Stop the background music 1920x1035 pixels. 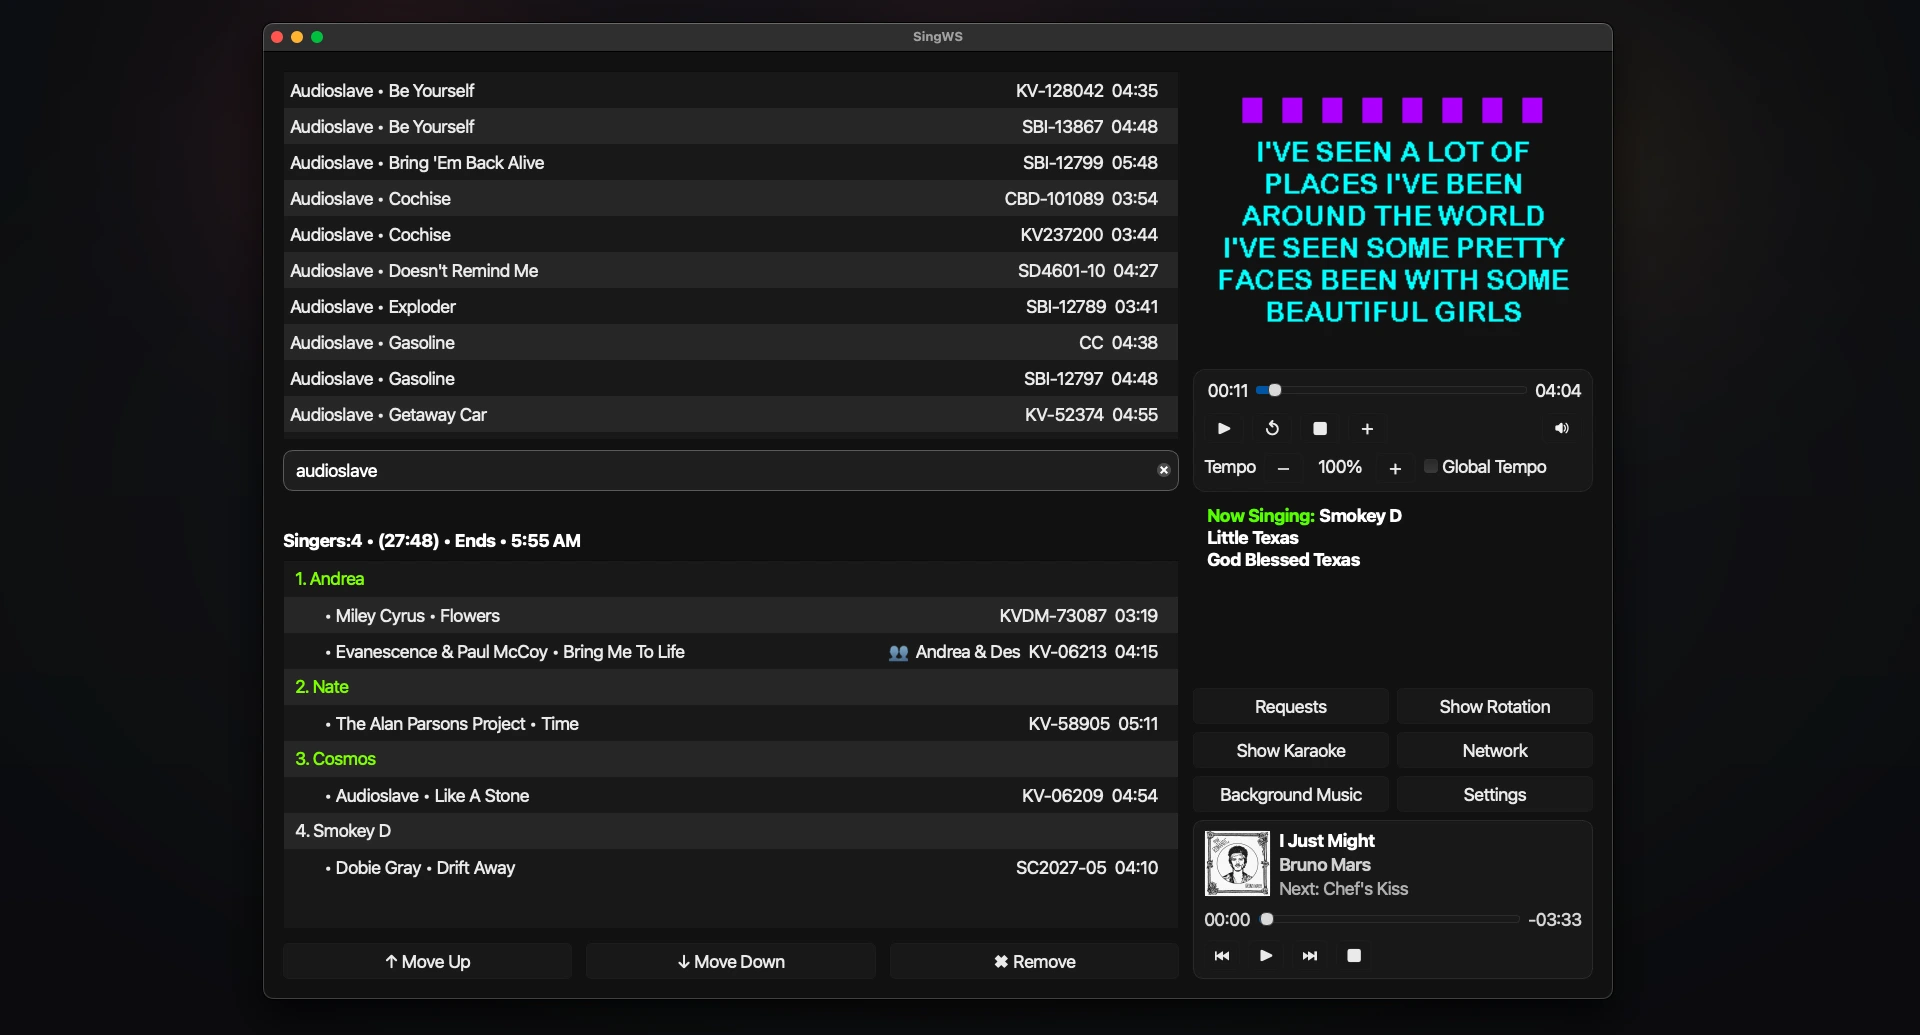pyautogui.click(x=1354, y=956)
